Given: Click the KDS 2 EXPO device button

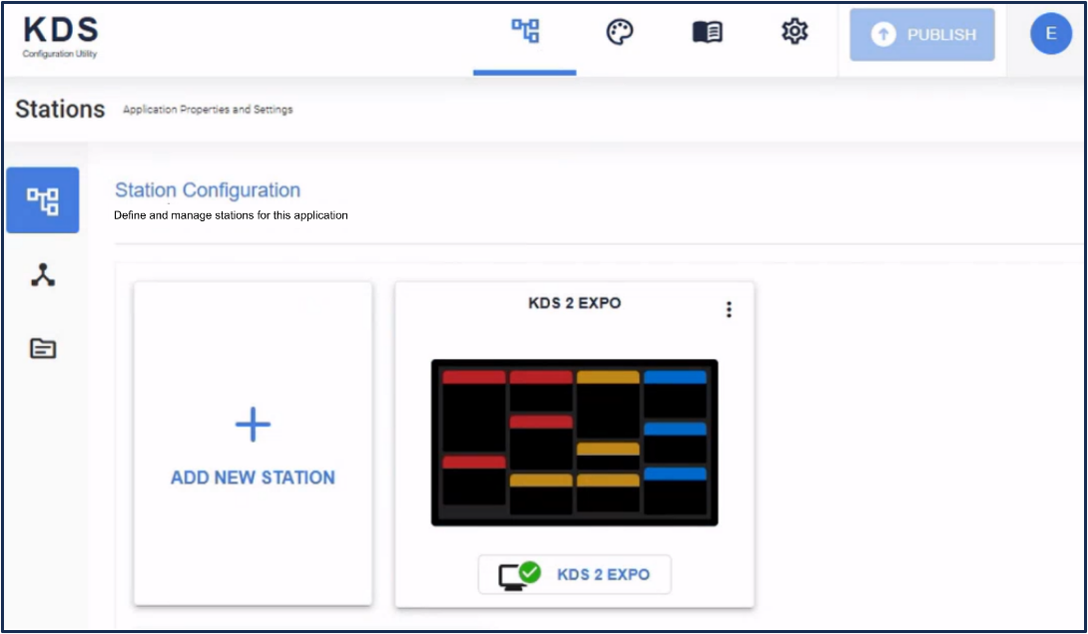Looking at the screenshot, I should pos(575,574).
